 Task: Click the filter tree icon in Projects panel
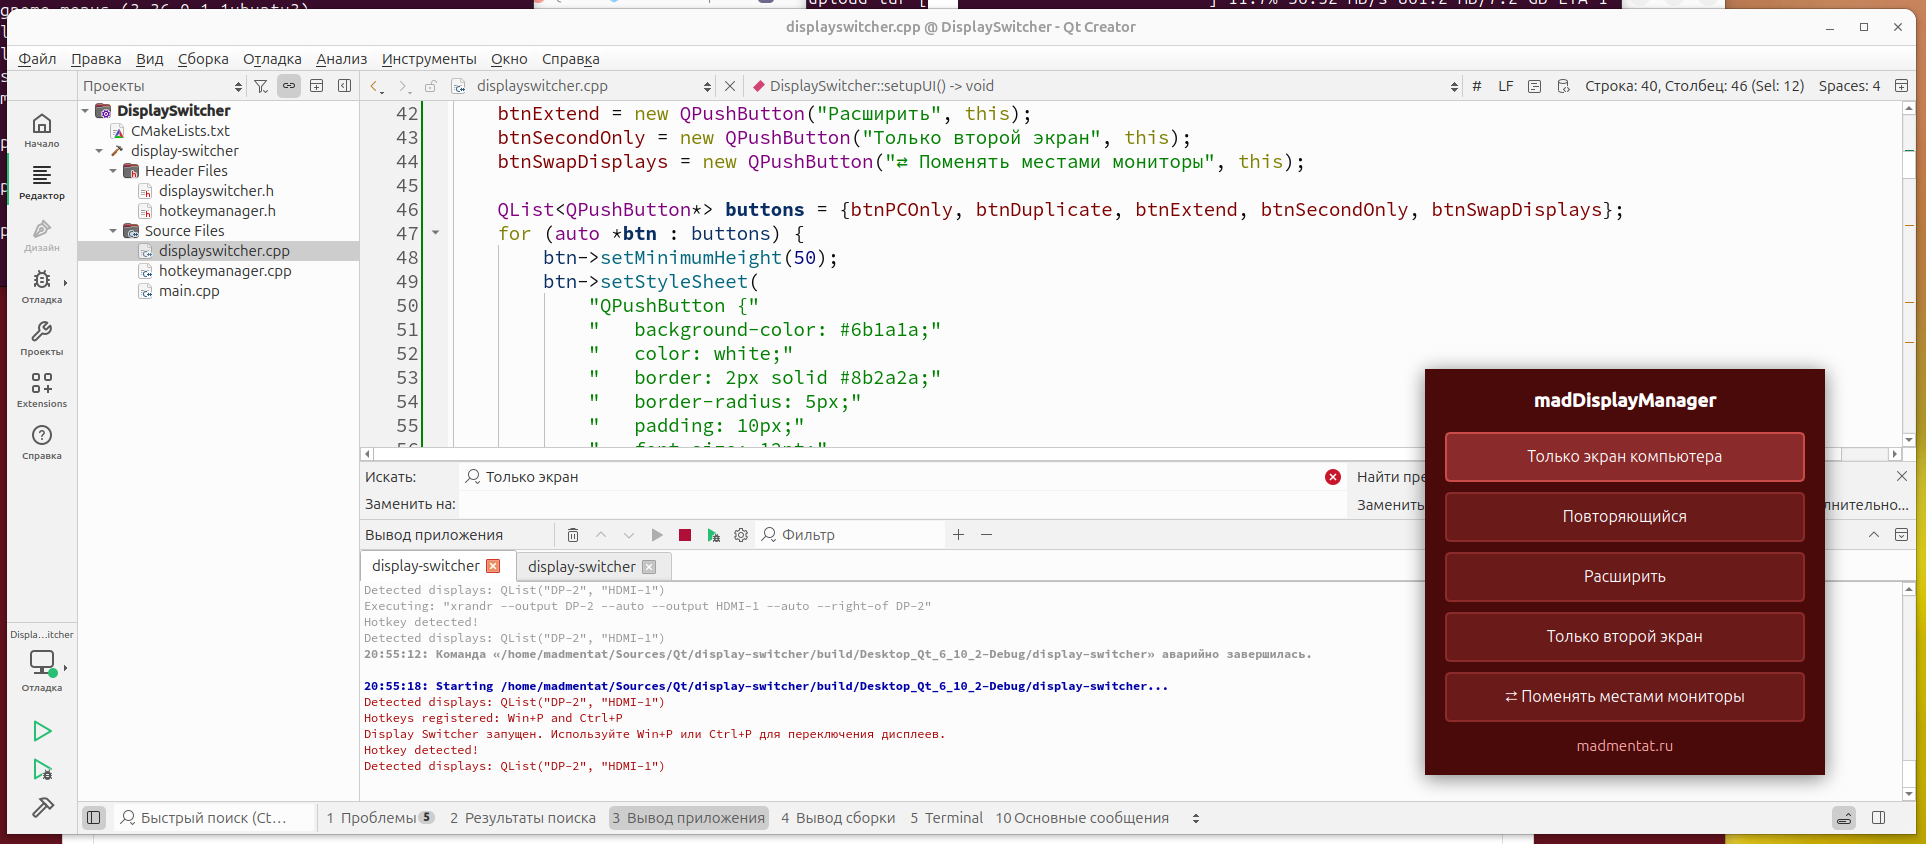(x=261, y=86)
